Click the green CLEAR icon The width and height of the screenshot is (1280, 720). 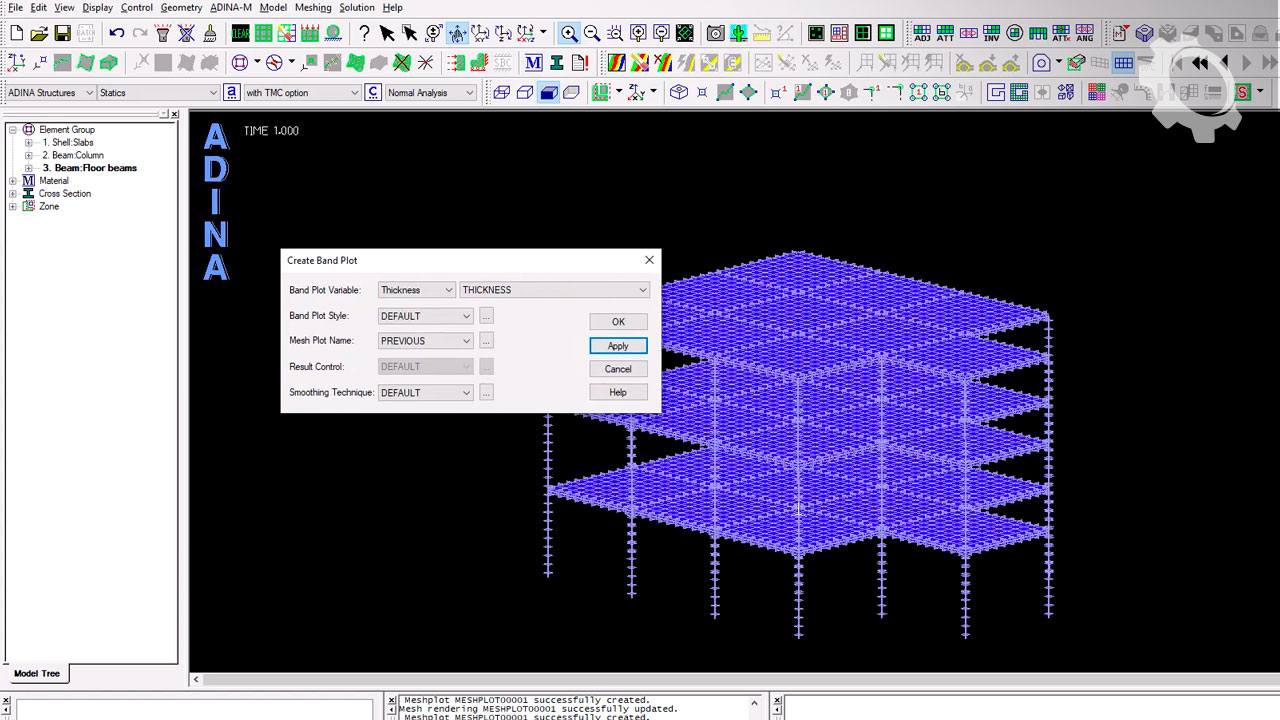click(x=240, y=34)
